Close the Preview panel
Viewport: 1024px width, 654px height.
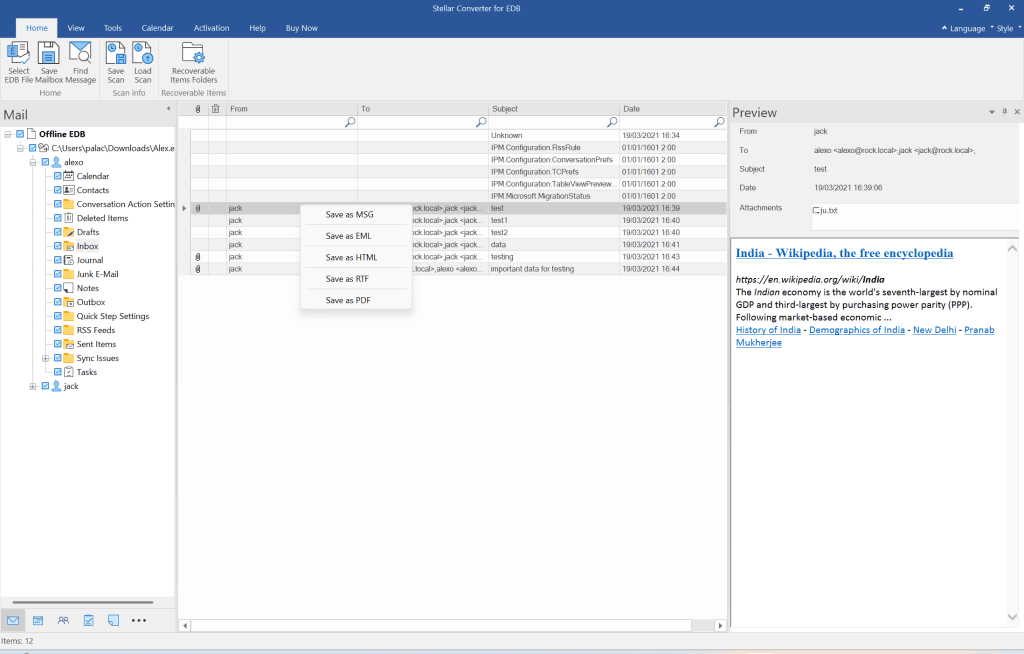[1017, 112]
